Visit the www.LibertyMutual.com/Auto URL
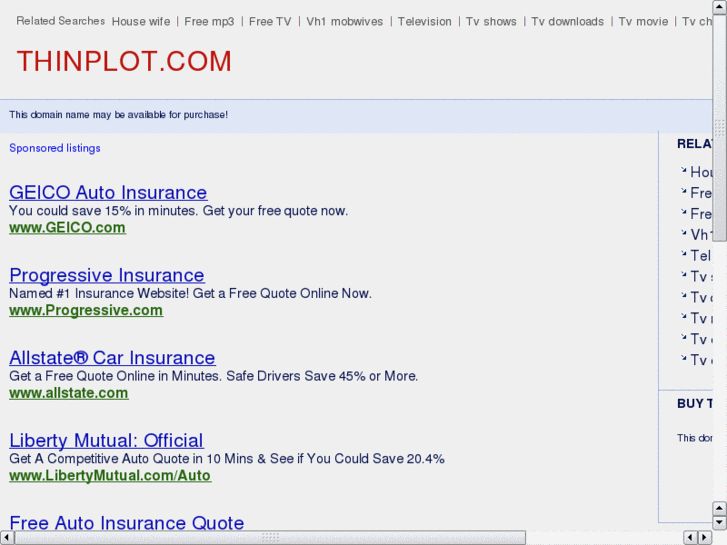The width and height of the screenshot is (727, 545). [110, 475]
